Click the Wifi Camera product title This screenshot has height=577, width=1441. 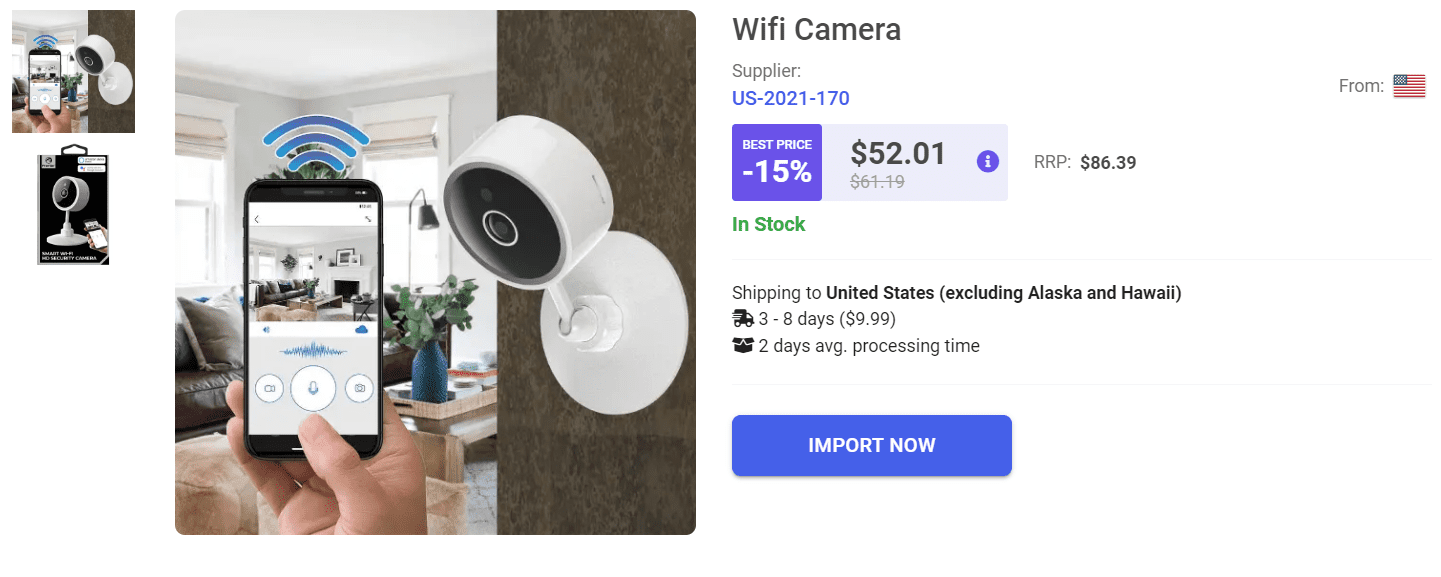point(815,30)
